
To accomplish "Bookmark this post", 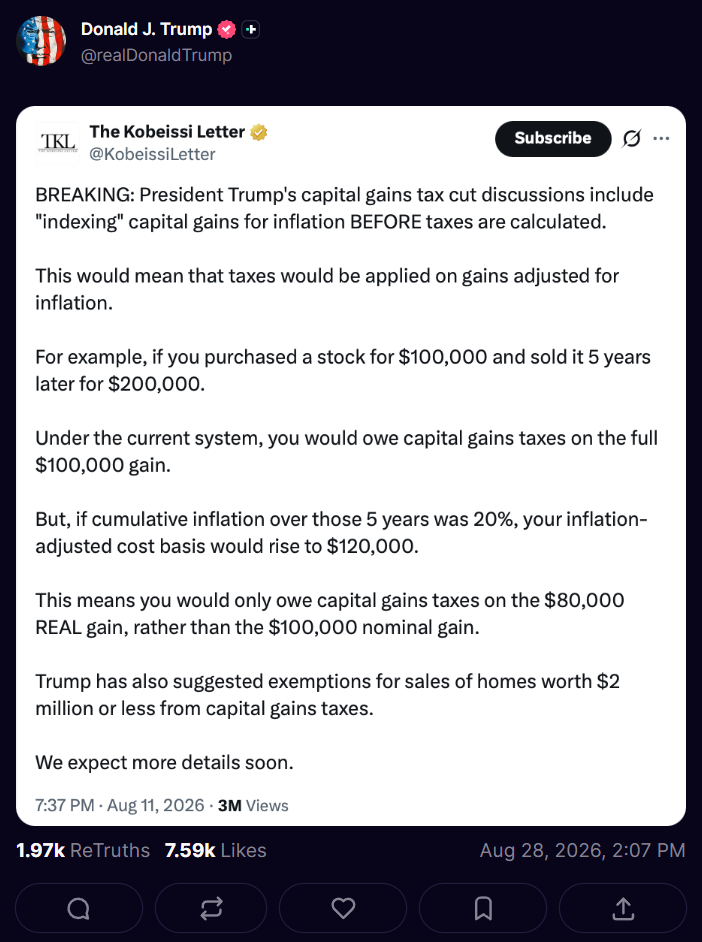I will tap(483, 908).
